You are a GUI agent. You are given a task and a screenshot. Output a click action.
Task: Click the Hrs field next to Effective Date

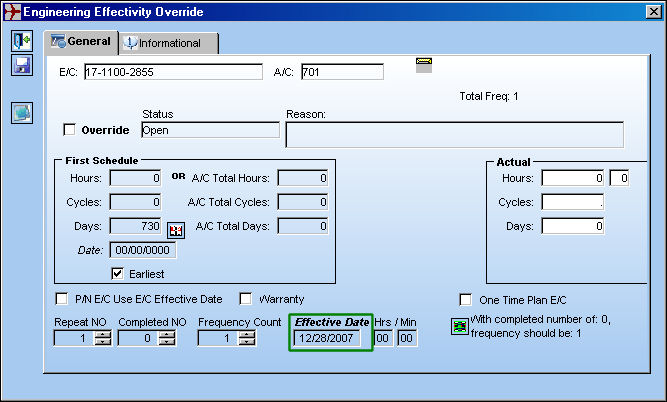383,338
